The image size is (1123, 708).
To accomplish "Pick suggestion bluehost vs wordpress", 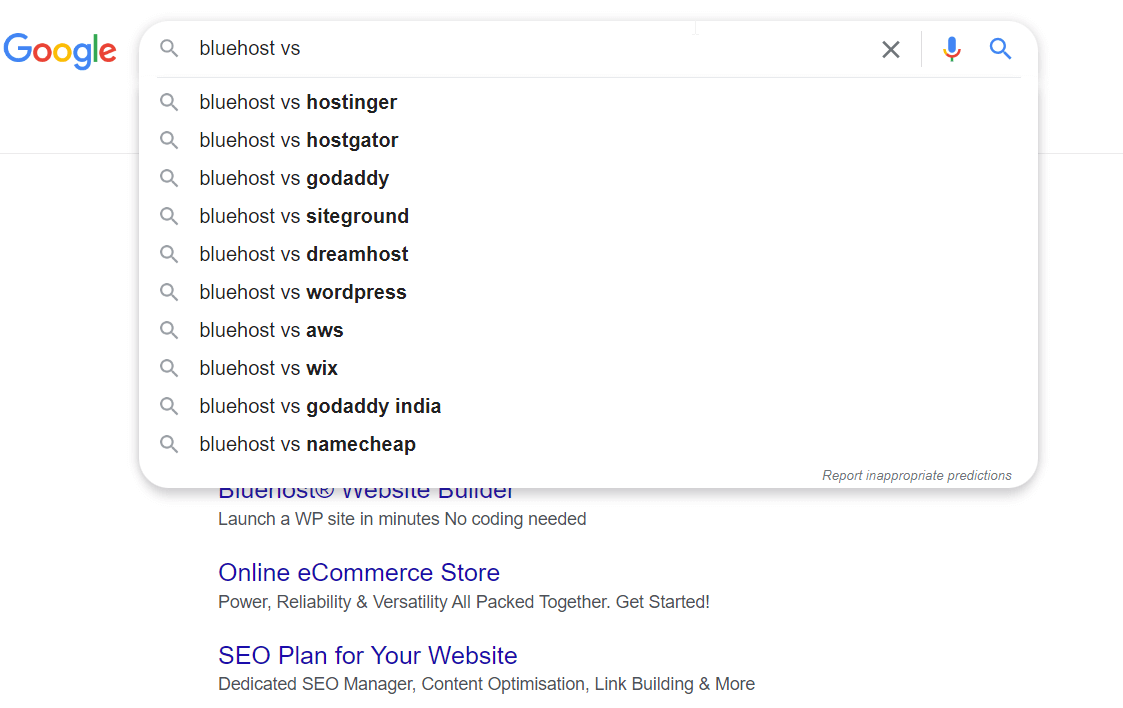I will [588, 292].
